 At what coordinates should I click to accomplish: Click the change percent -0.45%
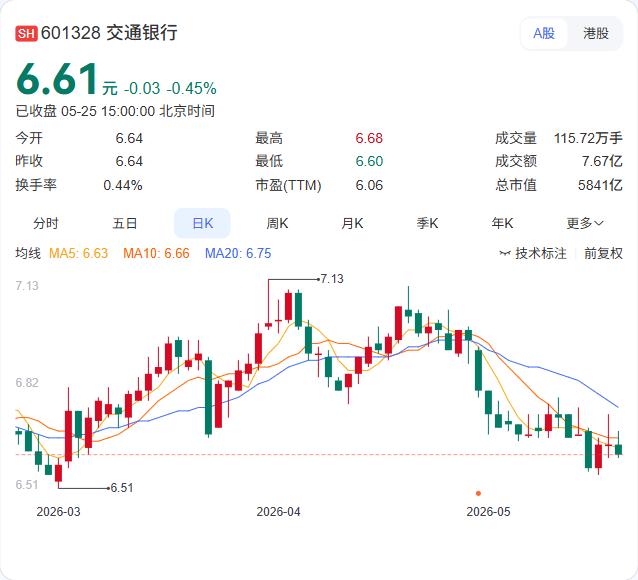[192, 88]
